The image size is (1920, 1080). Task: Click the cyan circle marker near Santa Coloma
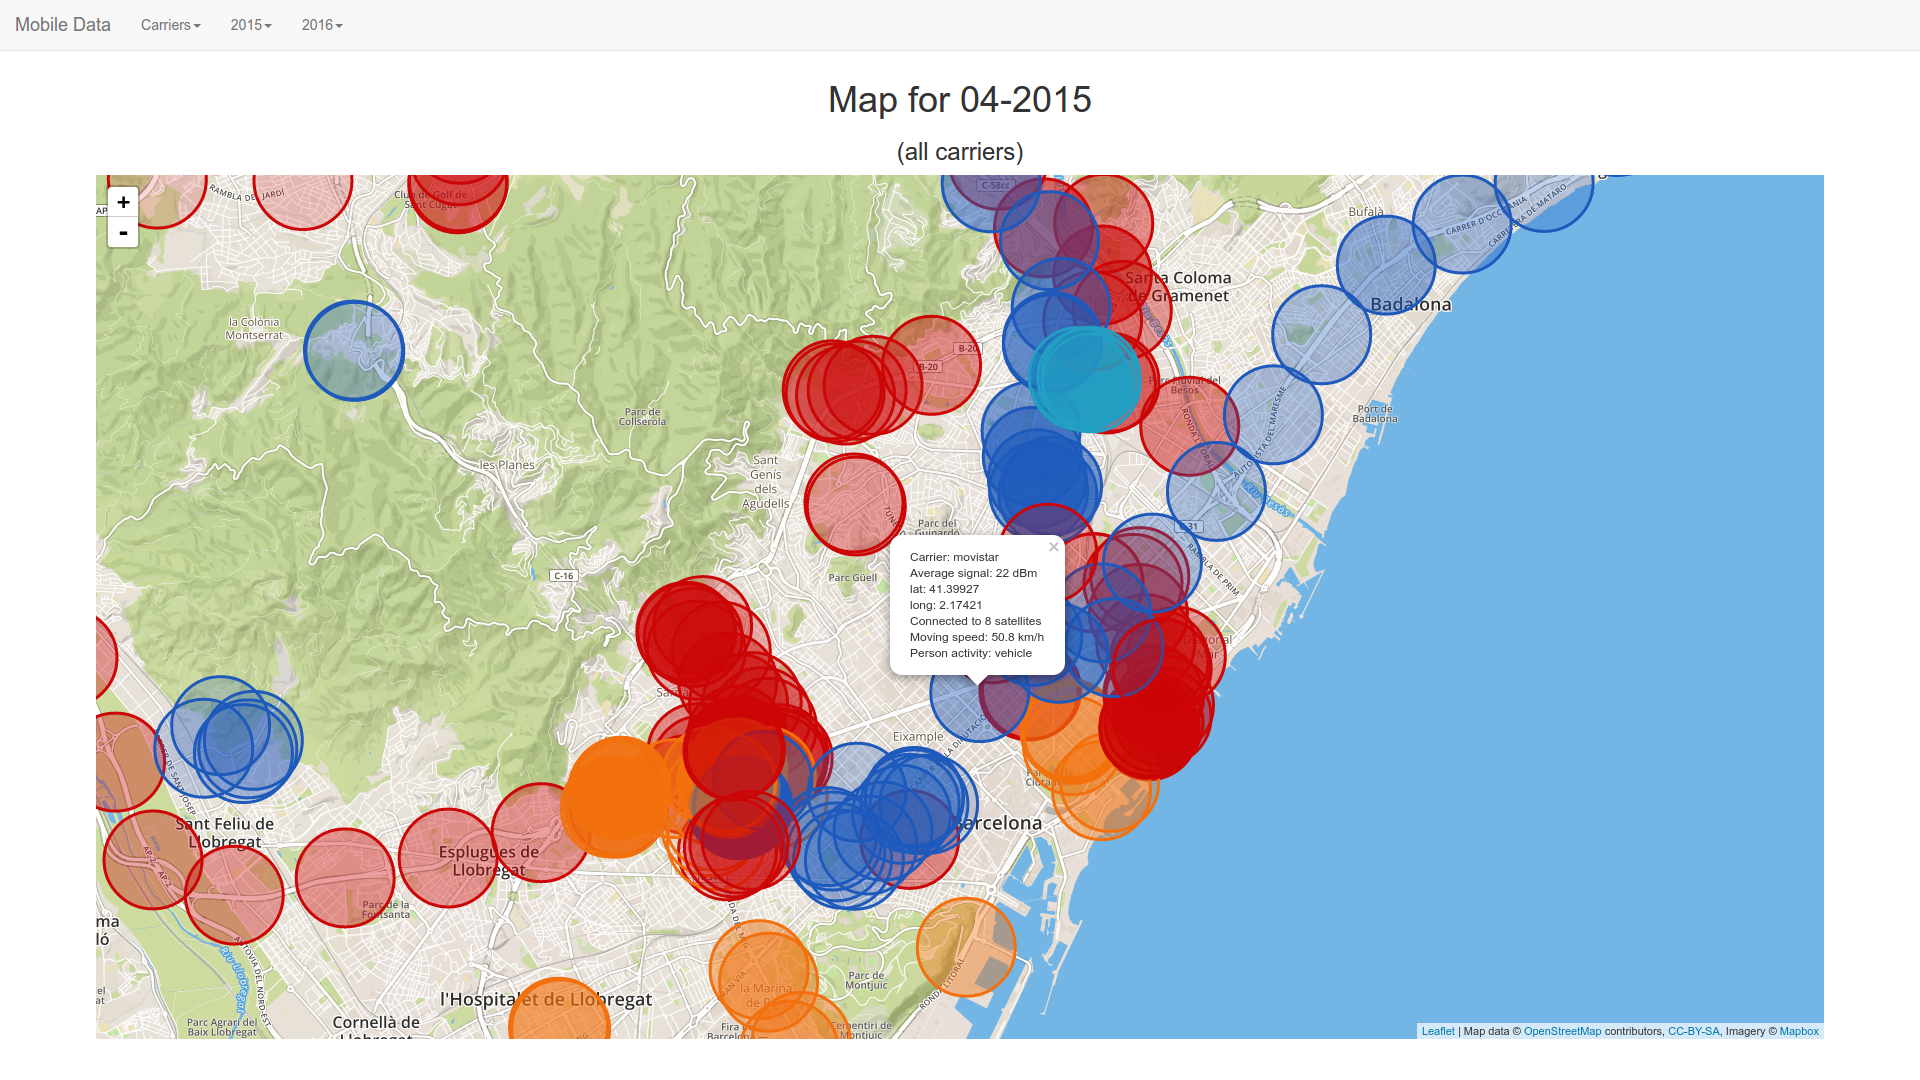pyautogui.click(x=1084, y=380)
